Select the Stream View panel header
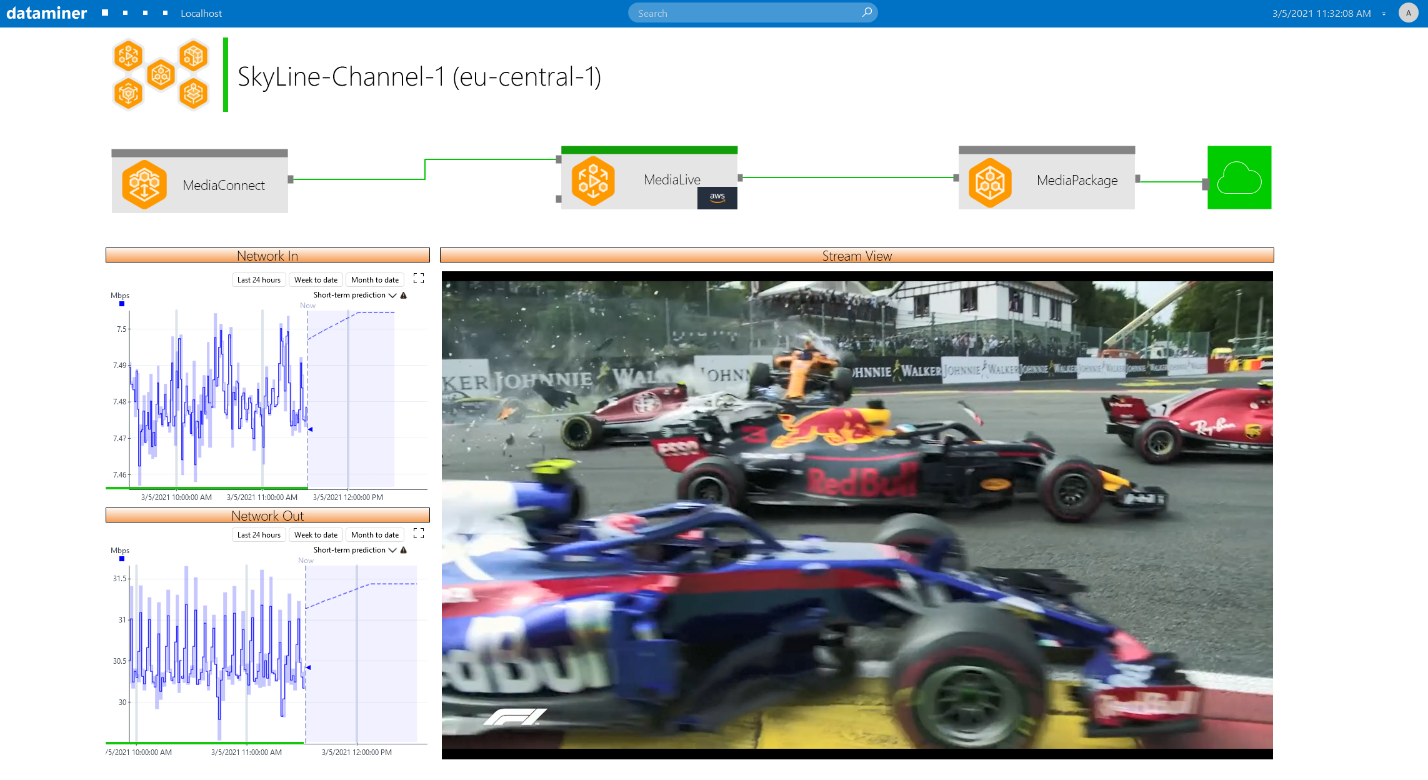The width and height of the screenshot is (1428, 780). [x=857, y=255]
